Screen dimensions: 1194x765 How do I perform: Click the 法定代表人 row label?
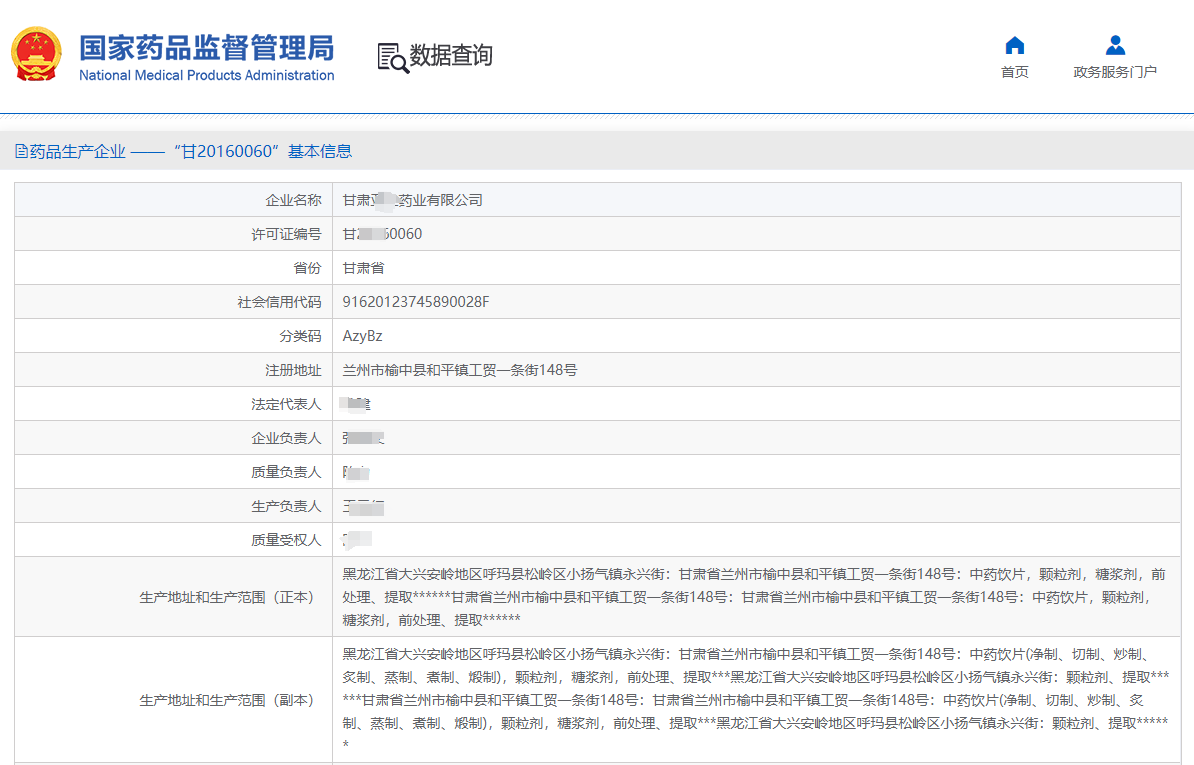click(286, 404)
